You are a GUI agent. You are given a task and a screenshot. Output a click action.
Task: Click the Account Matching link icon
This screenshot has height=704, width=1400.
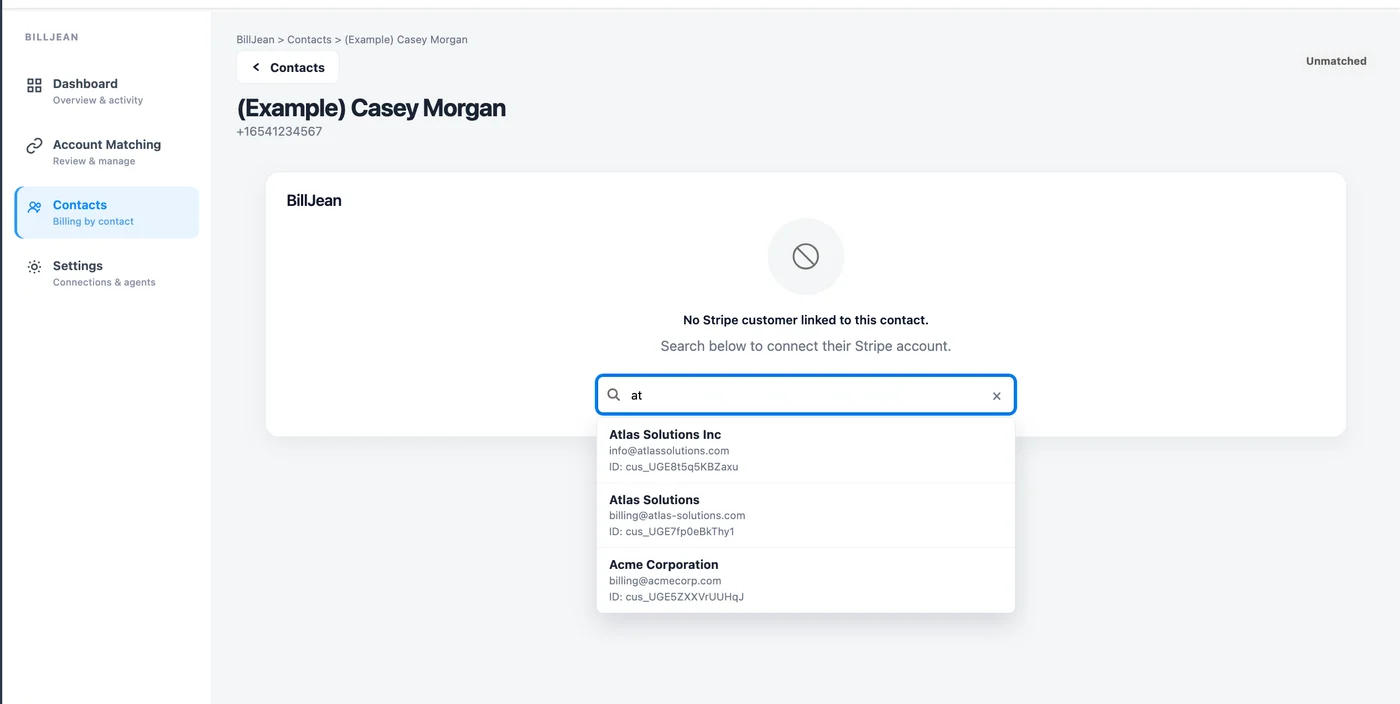pyautogui.click(x=34, y=146)
